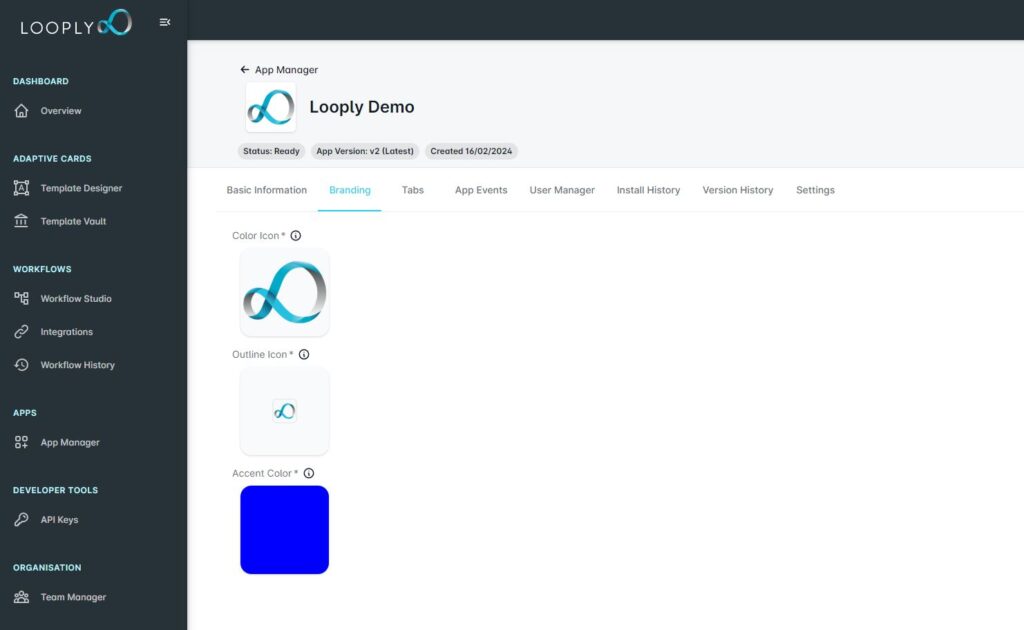Image resolution: width=1024 pixels, height=630 pixels.
Task: Launch Workflow Studio from the sidebar
Action: coord(22,298)
